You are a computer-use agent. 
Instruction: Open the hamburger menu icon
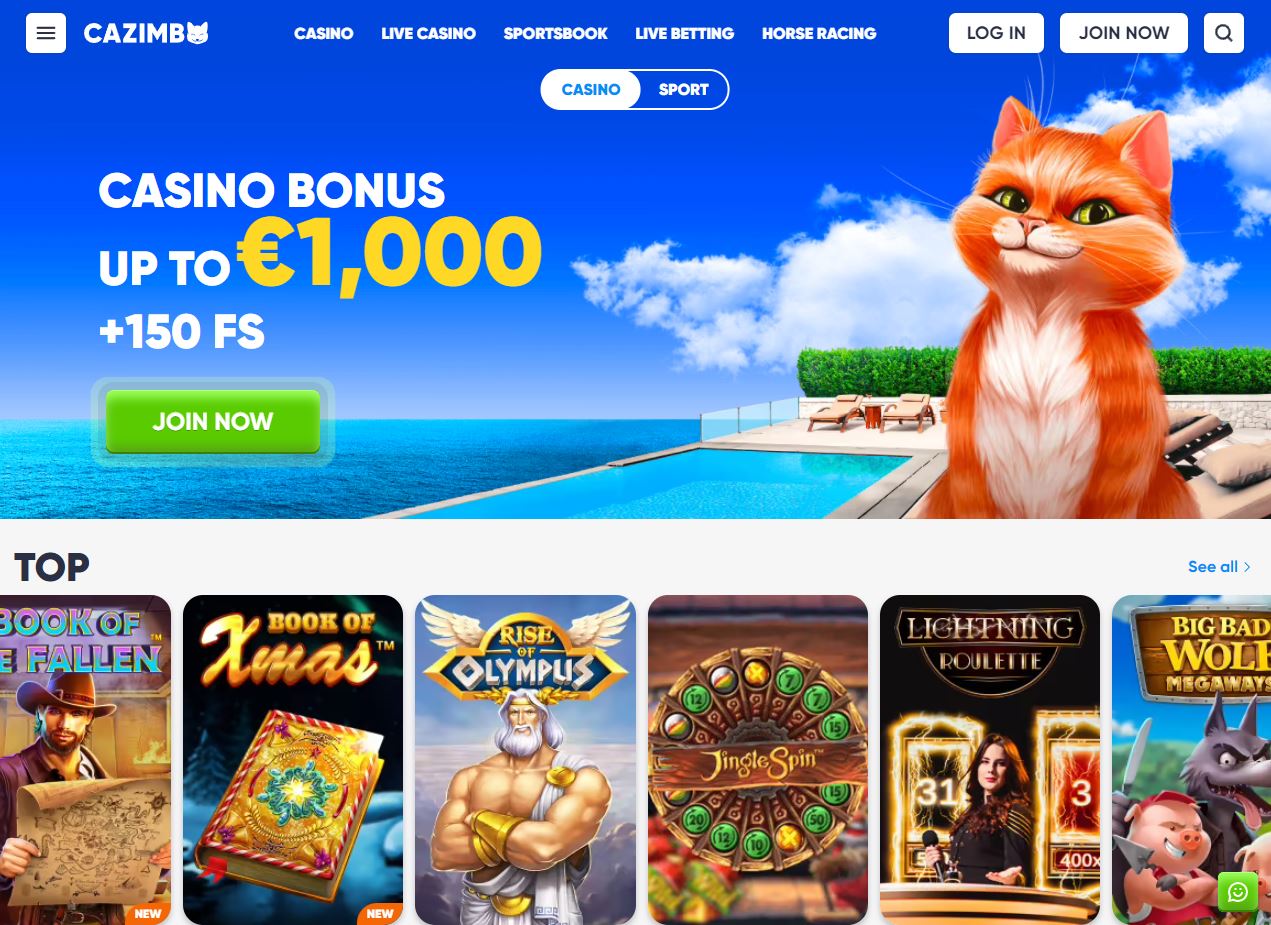(x=46, y=33)
